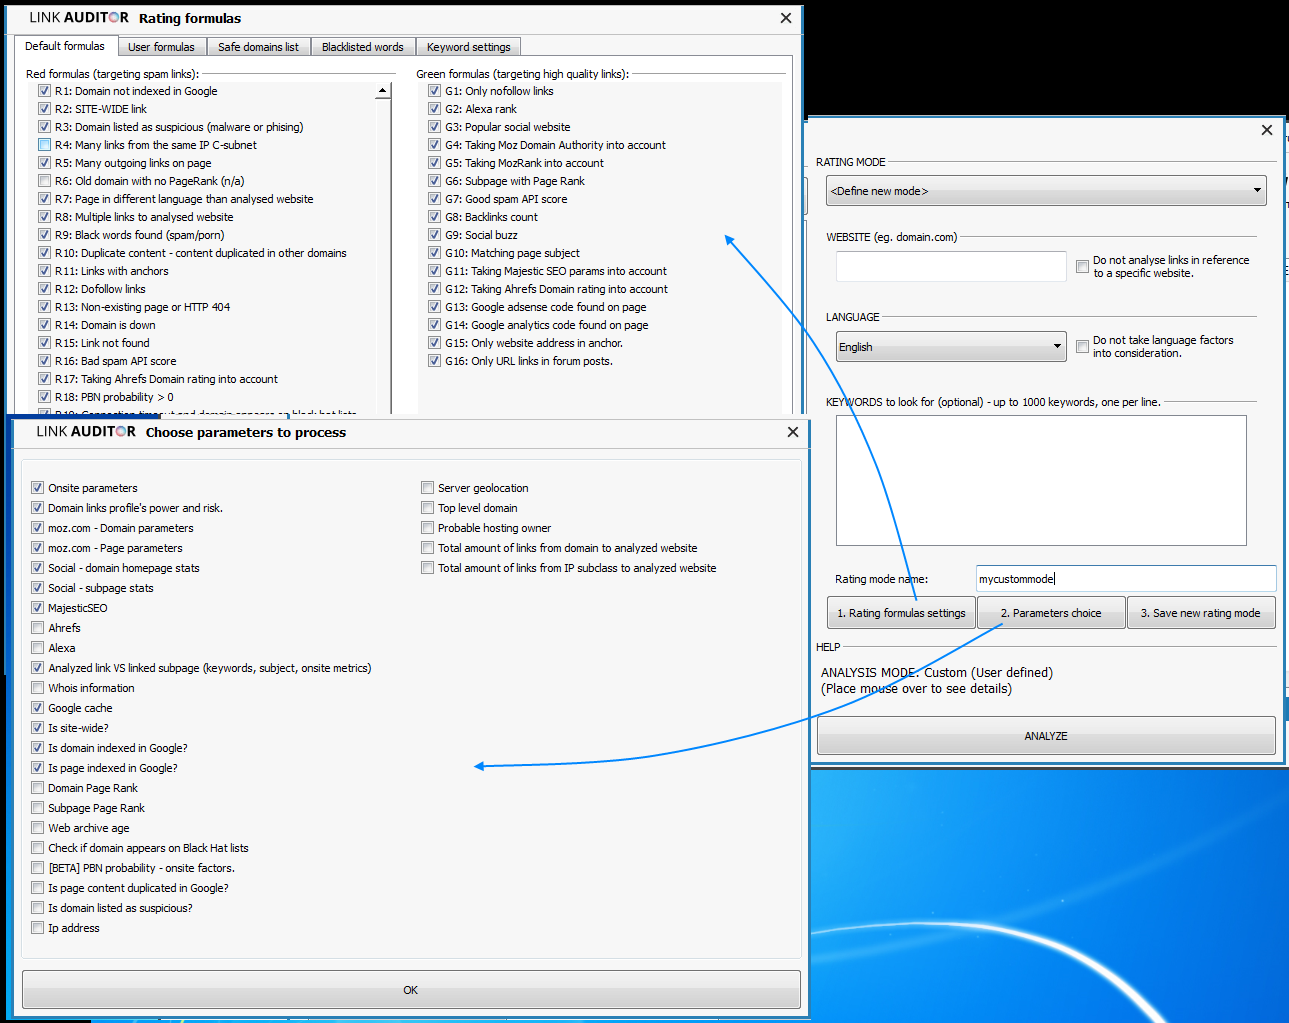Click the Rating mode name field
The width and height of the screenshot is (1289, 1023).
tap(1126, 579)
